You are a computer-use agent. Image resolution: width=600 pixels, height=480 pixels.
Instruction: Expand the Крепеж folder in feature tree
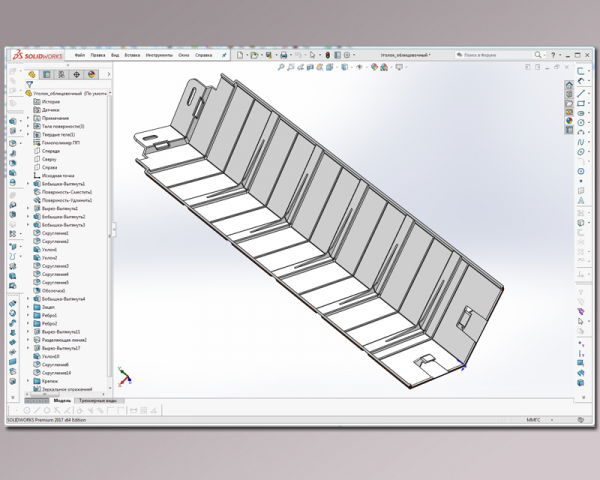[x=28, y=381]
